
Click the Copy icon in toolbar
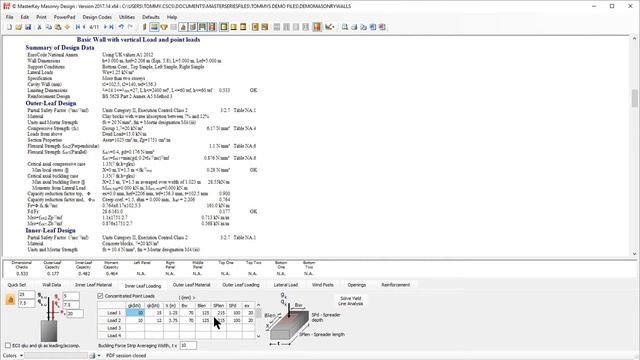point(49,27)
